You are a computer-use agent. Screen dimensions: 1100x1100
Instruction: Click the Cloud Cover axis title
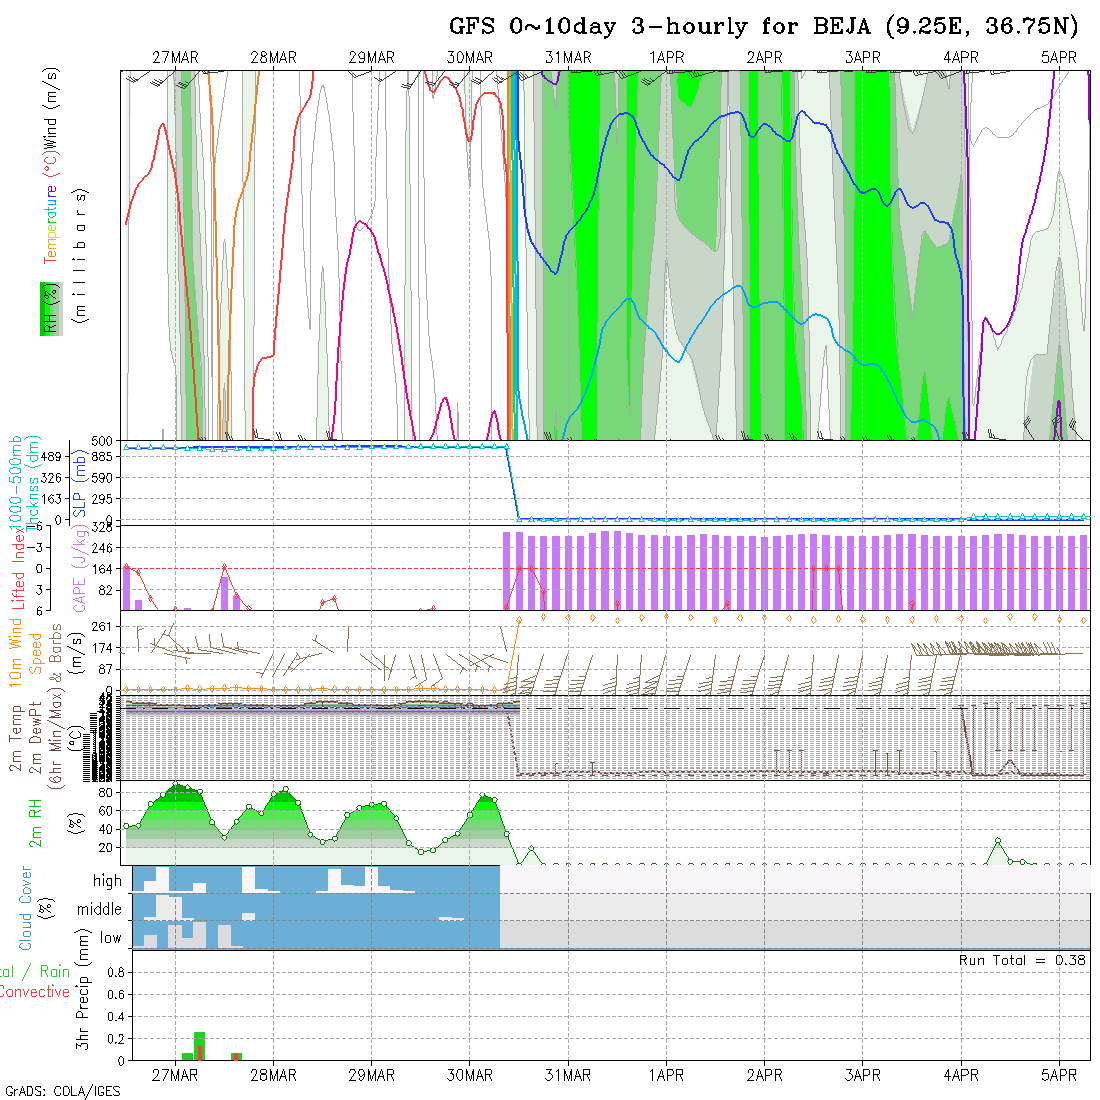(x=26, y=908)
